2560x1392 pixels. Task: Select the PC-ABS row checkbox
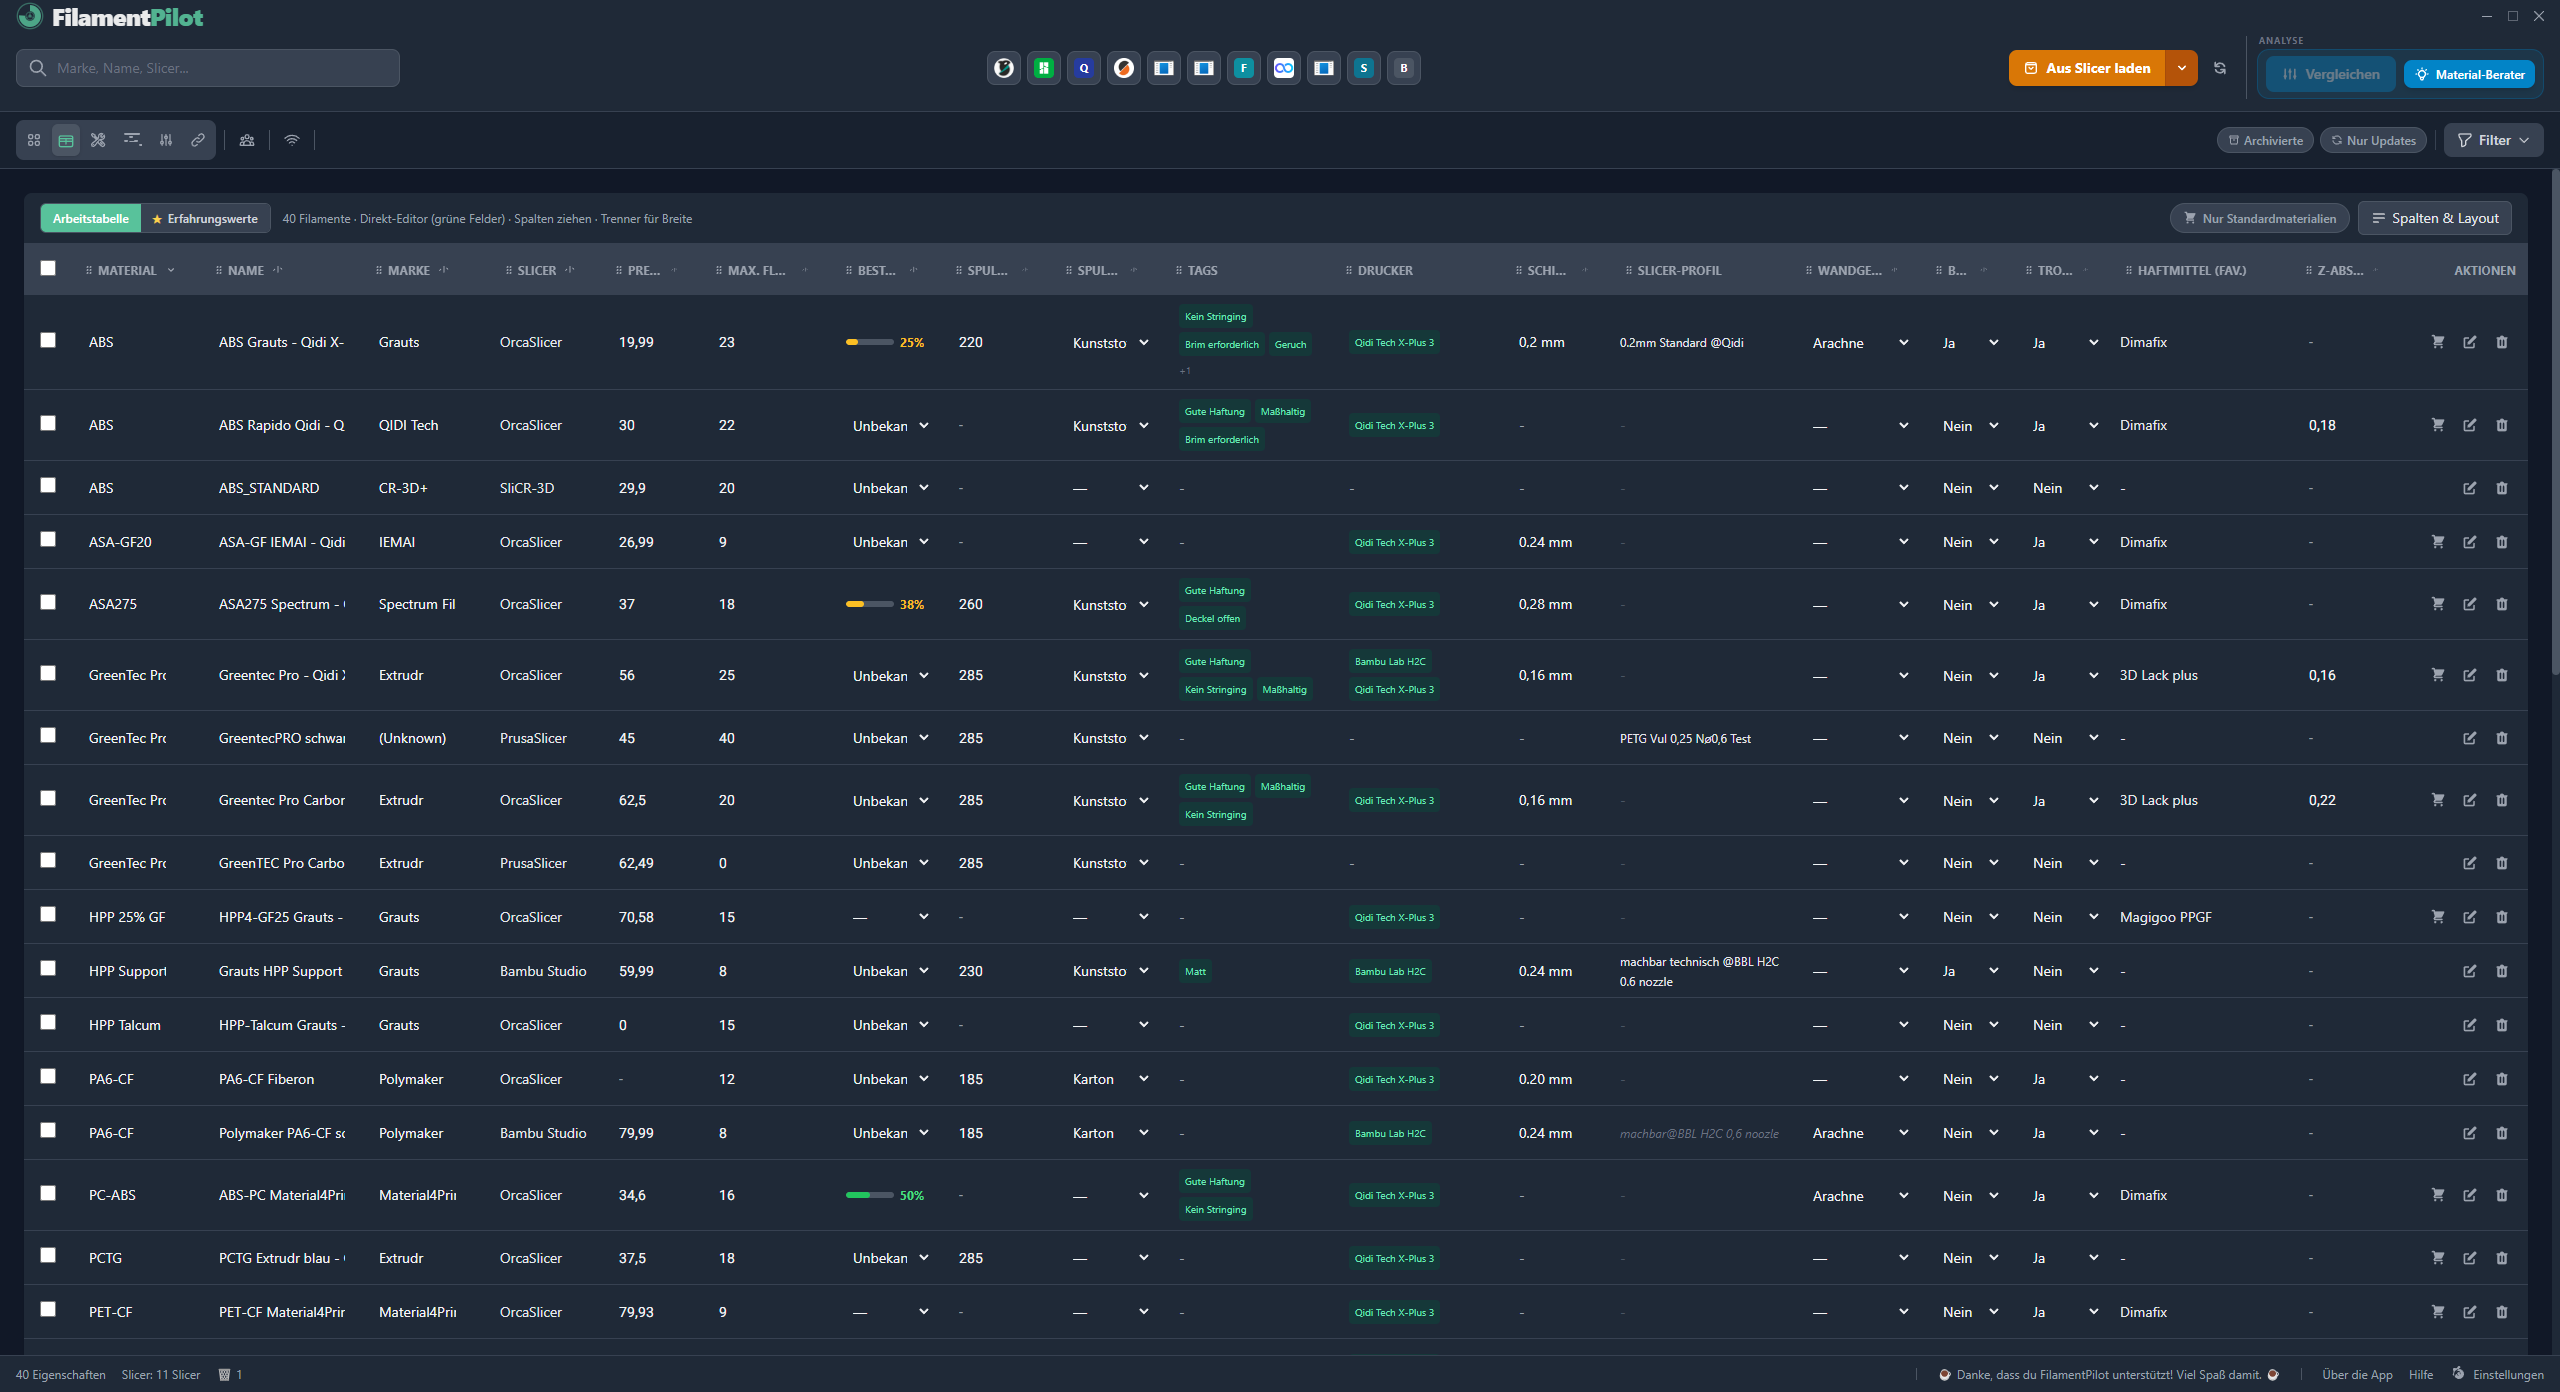tap(48, 1193)
